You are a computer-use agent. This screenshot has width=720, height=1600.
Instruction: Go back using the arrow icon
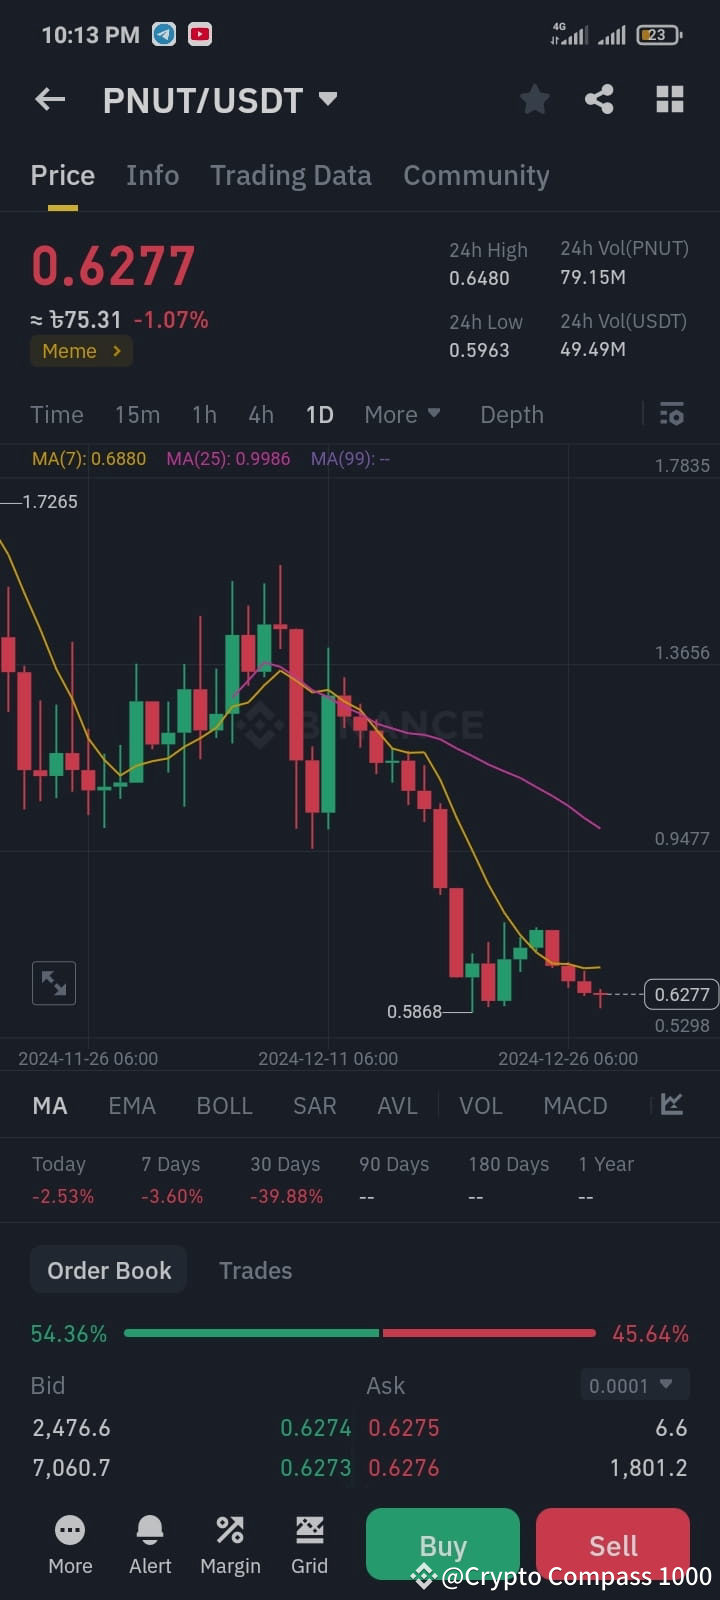(49, 99)
